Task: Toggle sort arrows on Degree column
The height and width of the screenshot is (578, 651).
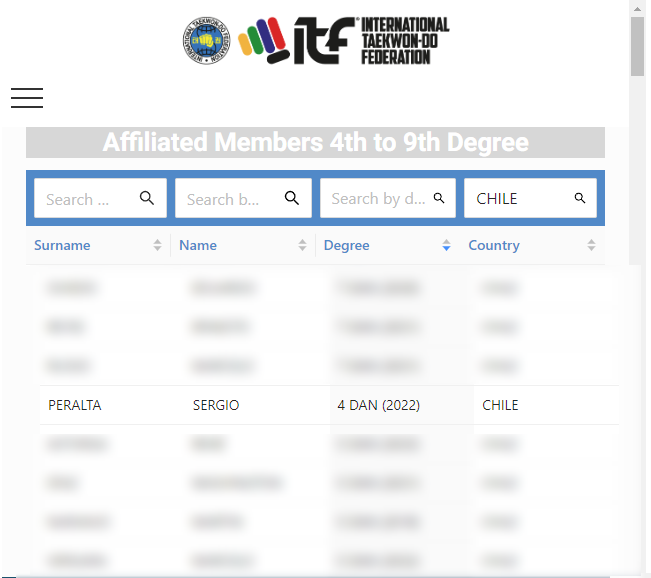Action: (446, 245)
